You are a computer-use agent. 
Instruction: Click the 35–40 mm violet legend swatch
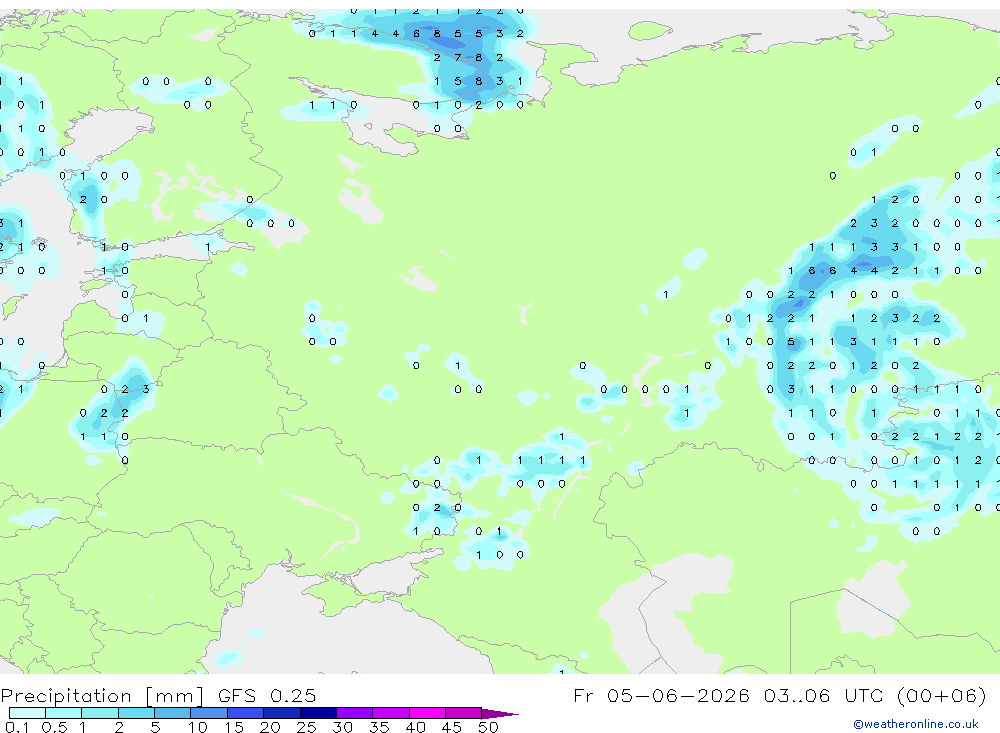[x=391, y=713]
